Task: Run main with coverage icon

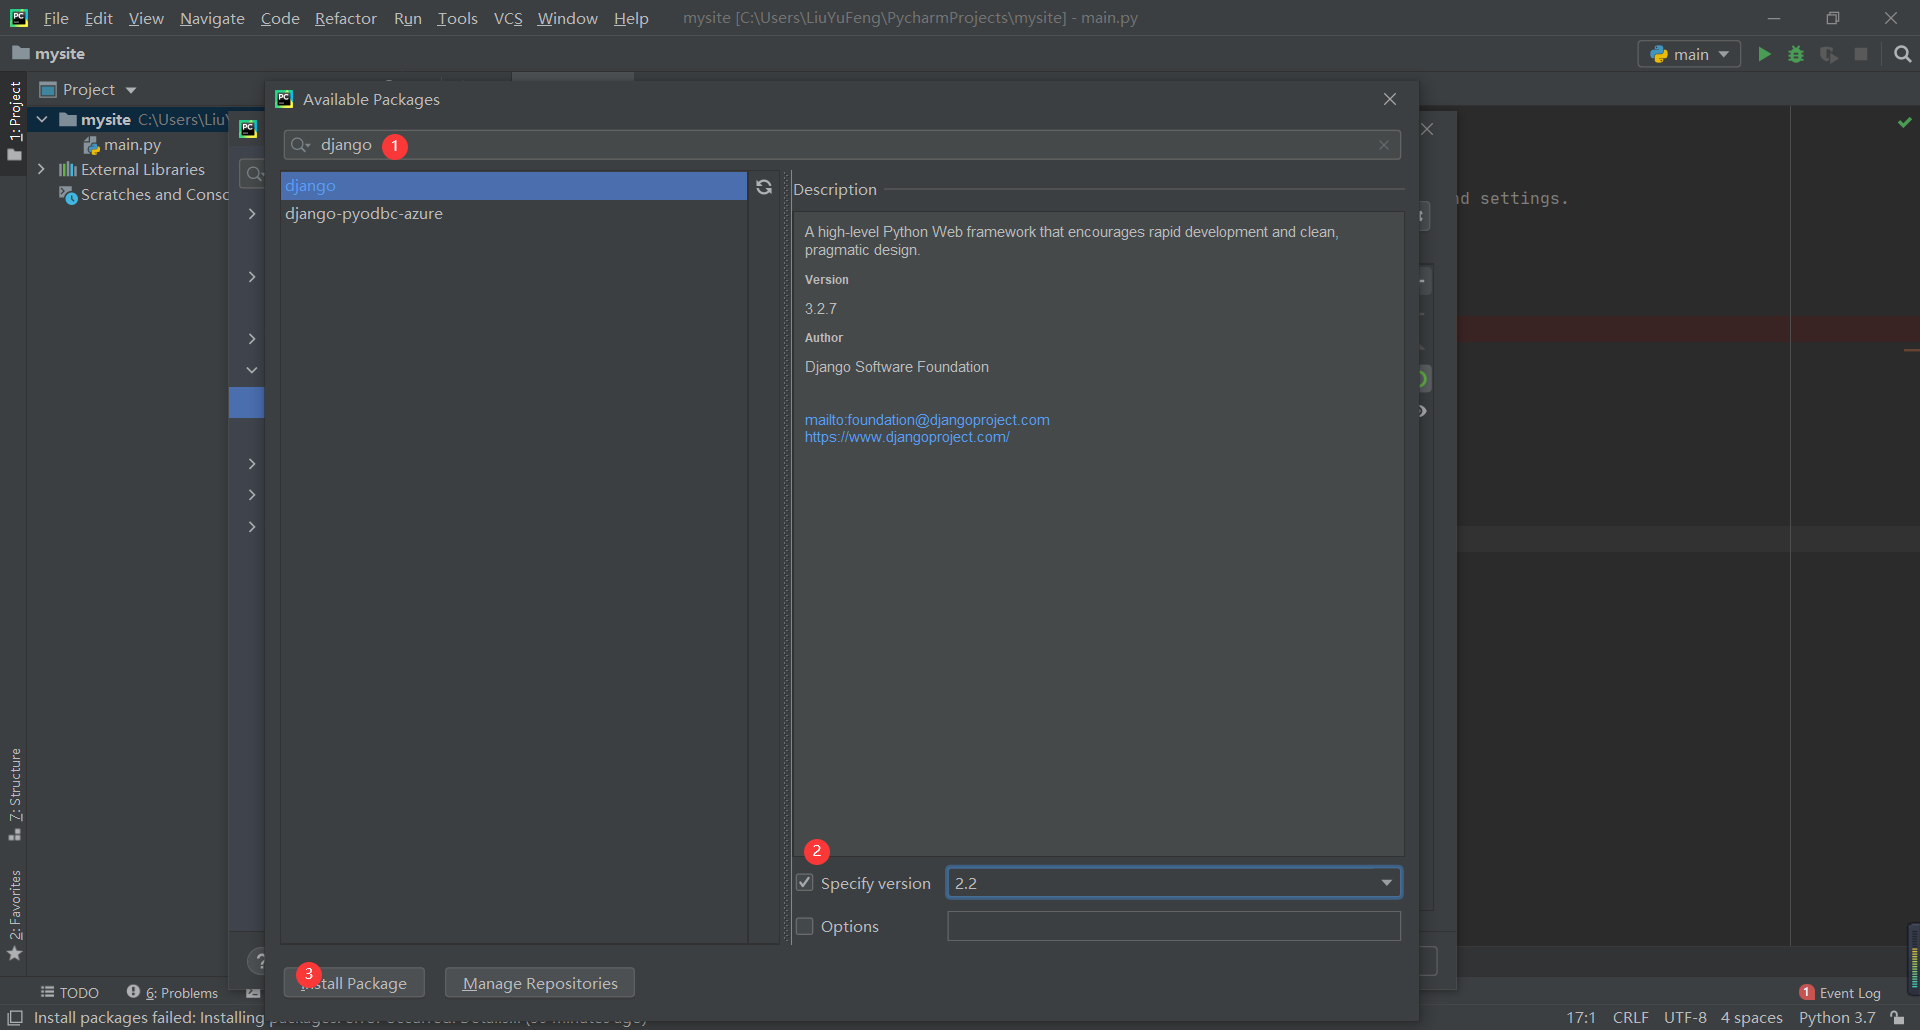Action: pos(1829,54)
